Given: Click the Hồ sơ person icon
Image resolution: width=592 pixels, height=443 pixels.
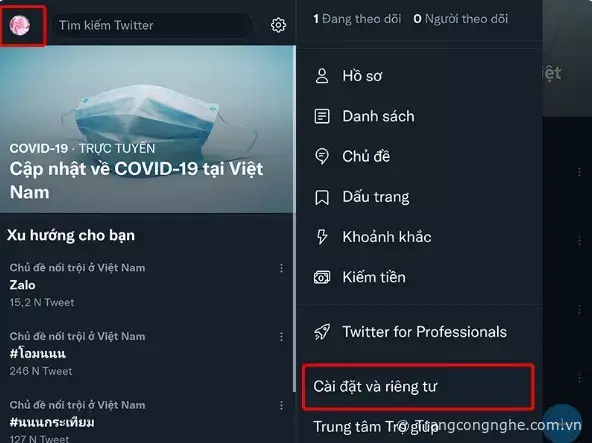Looking at the screenshot, I should 322,76.
